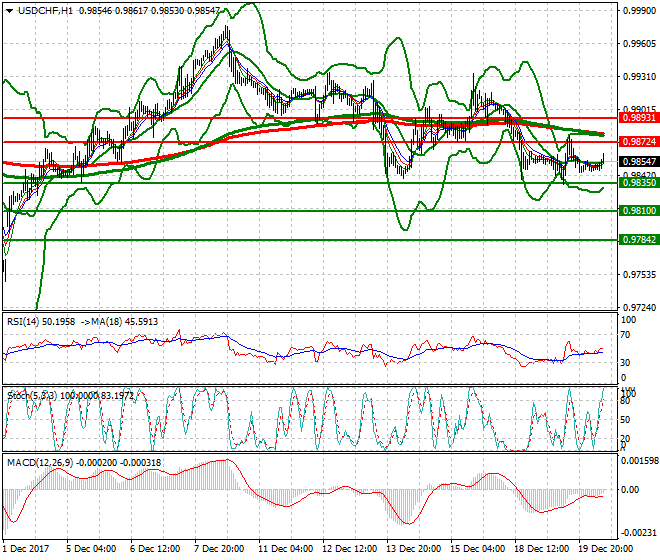Click the current price 0.98547 label
This screenshot has width=660, height=560.
point(636,162)
